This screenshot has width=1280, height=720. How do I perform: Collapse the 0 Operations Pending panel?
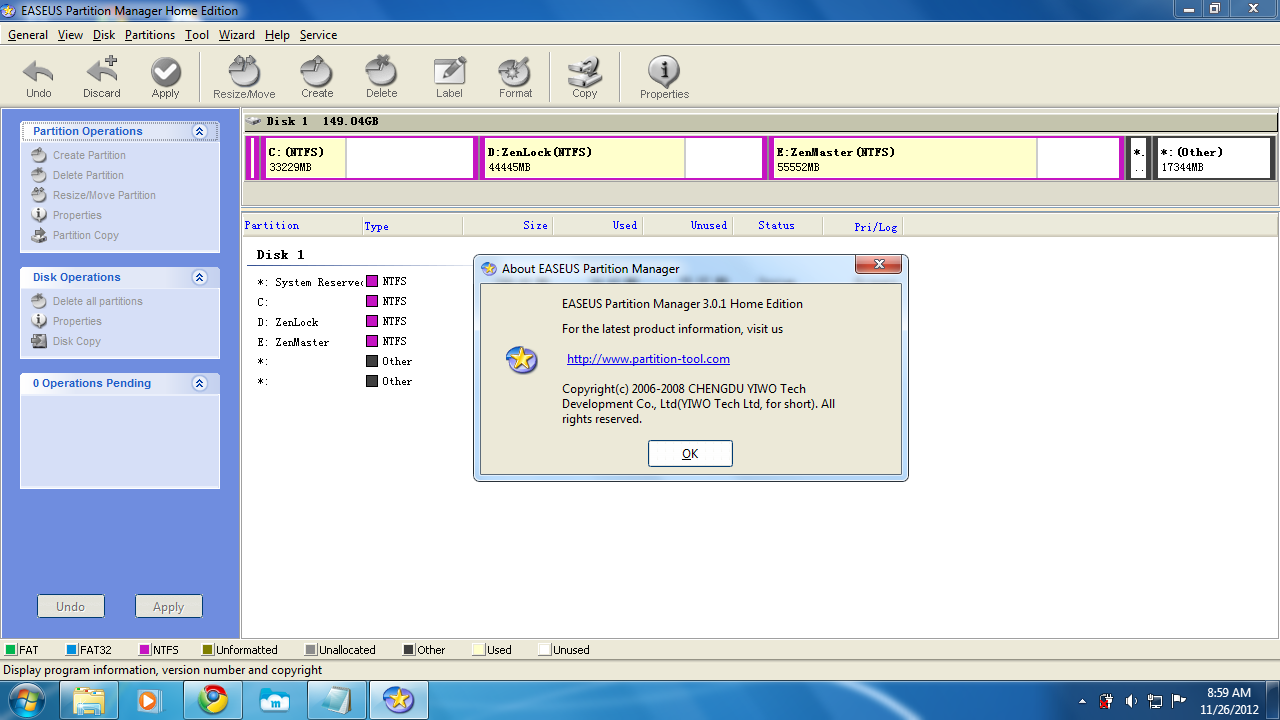pos(200,383)
